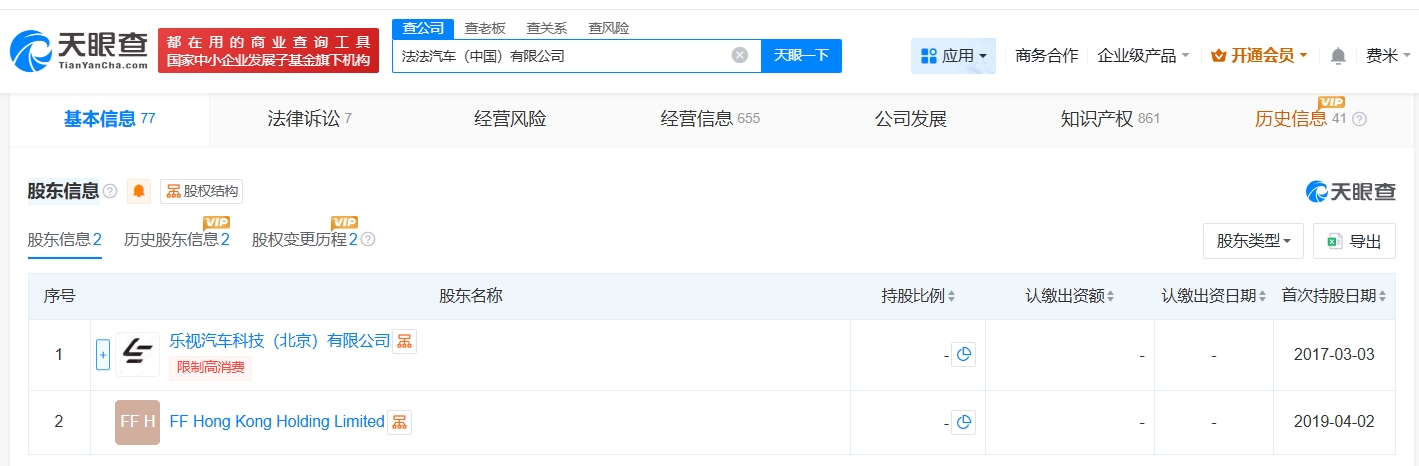
Task: Open equity structure icon for FF Hong Kong Holding
Action: (399, 422)
